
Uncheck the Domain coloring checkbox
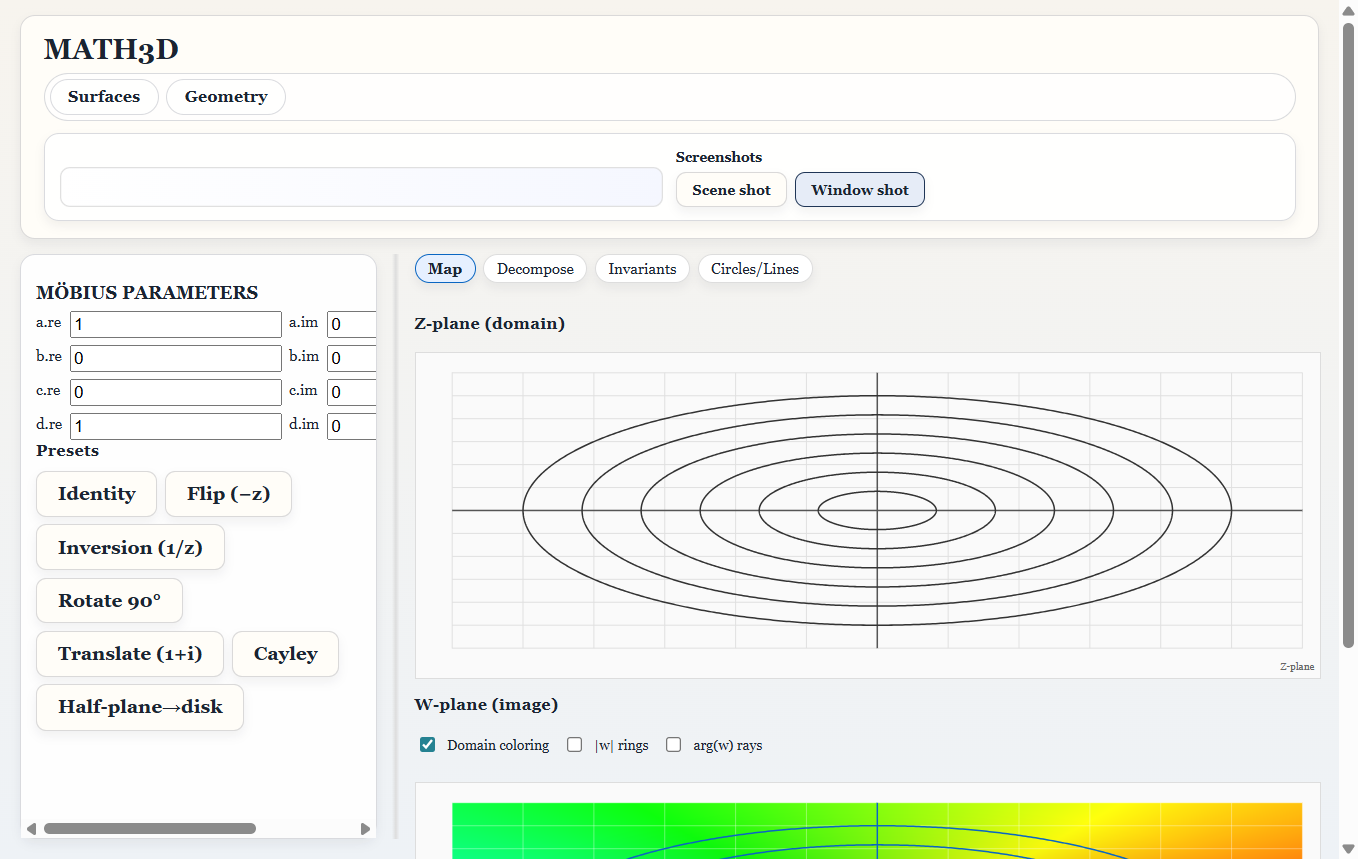[x=428, y=745]
